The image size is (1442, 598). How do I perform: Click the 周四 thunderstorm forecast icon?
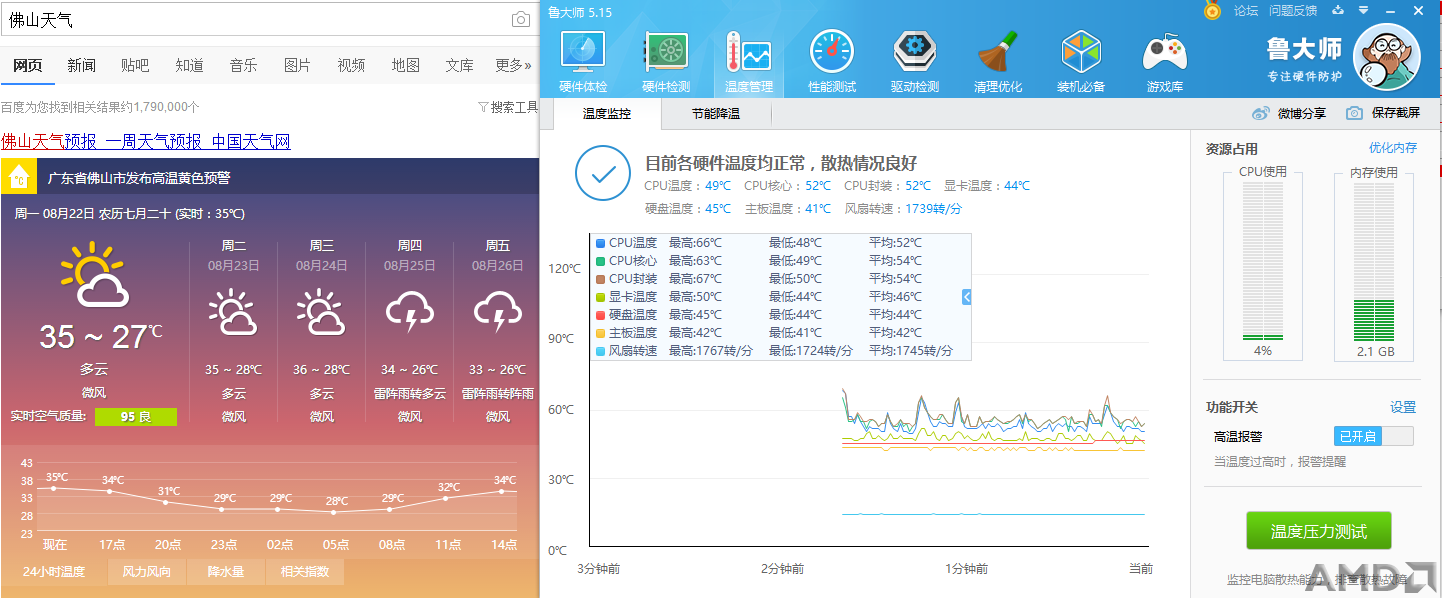point(409,311)
